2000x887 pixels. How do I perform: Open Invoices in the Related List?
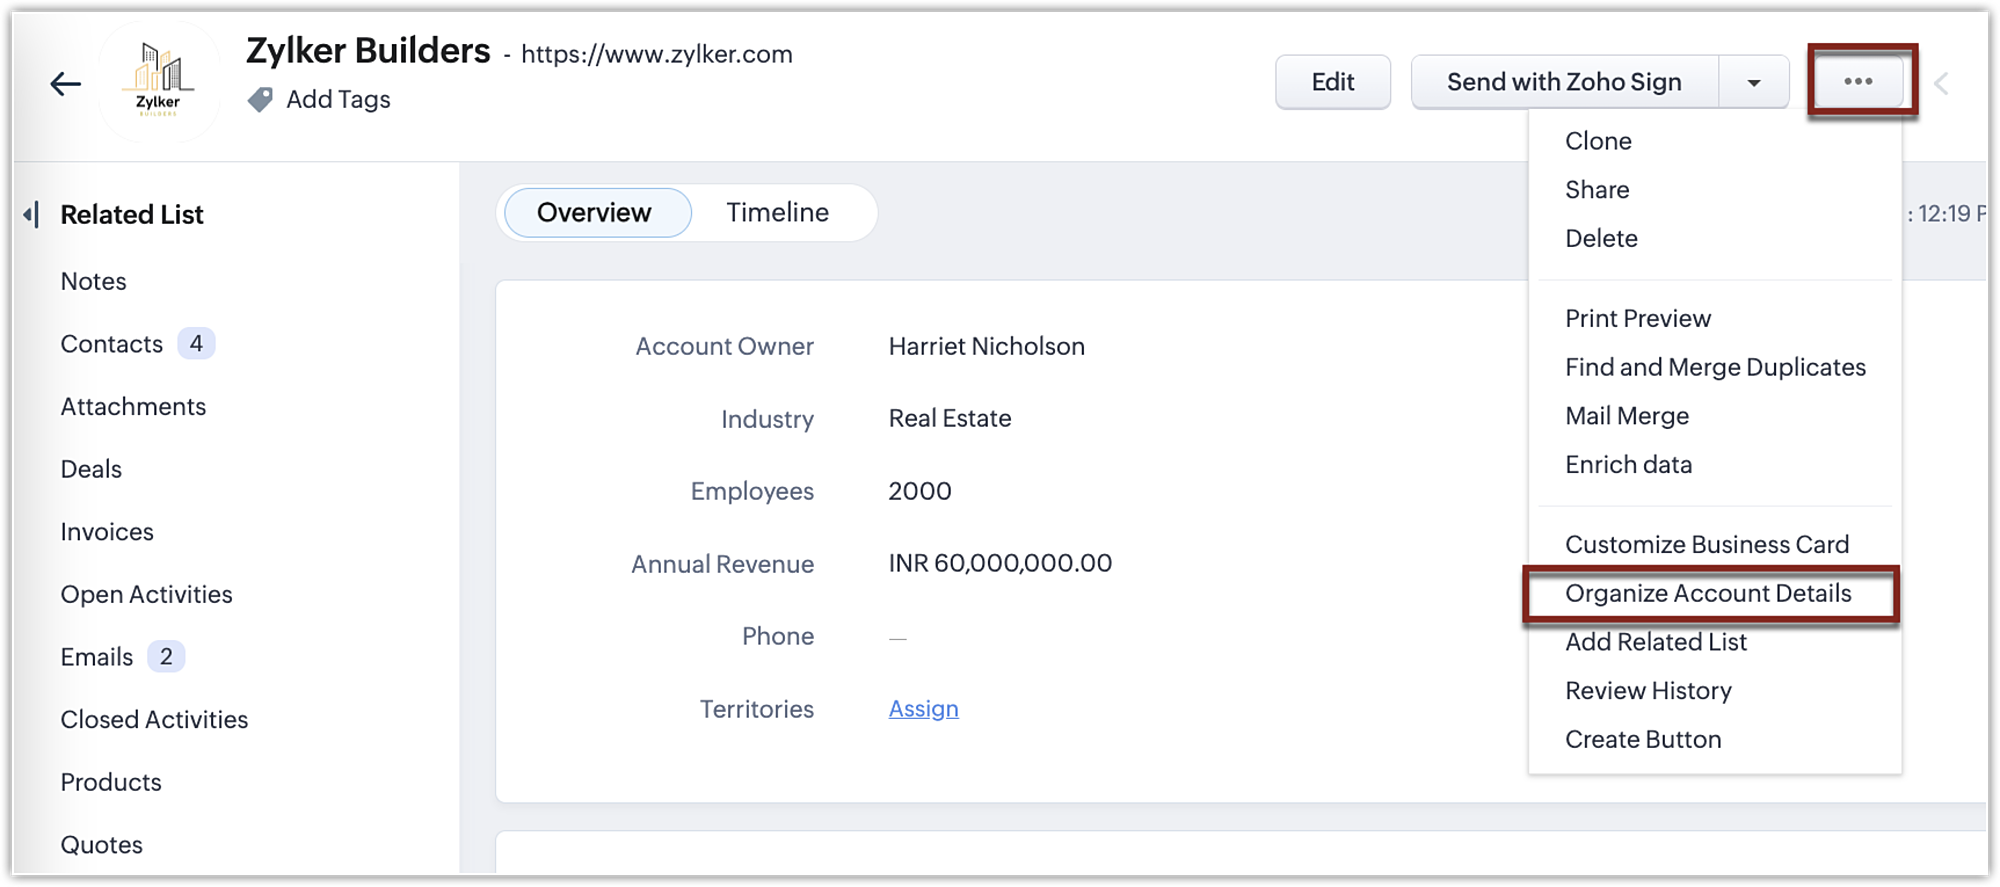(107, 532)
